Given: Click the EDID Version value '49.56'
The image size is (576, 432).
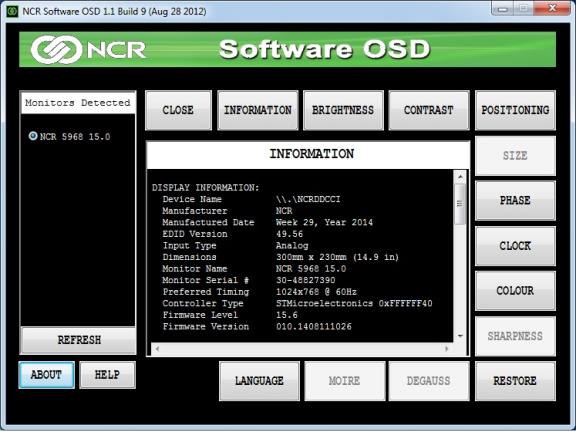Looking at the screenshot, I should point(289,234).
